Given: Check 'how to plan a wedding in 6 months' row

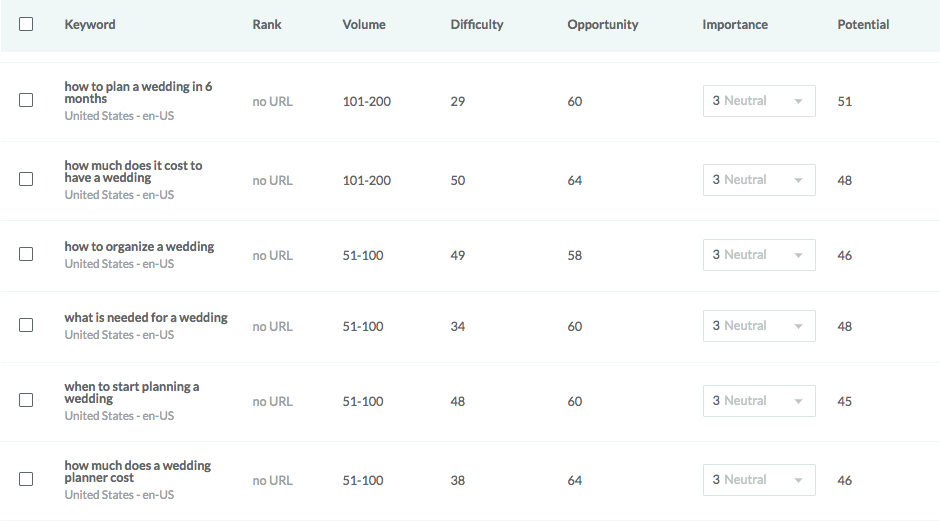Looking at the screenshot, I should [x=26, y=100].
